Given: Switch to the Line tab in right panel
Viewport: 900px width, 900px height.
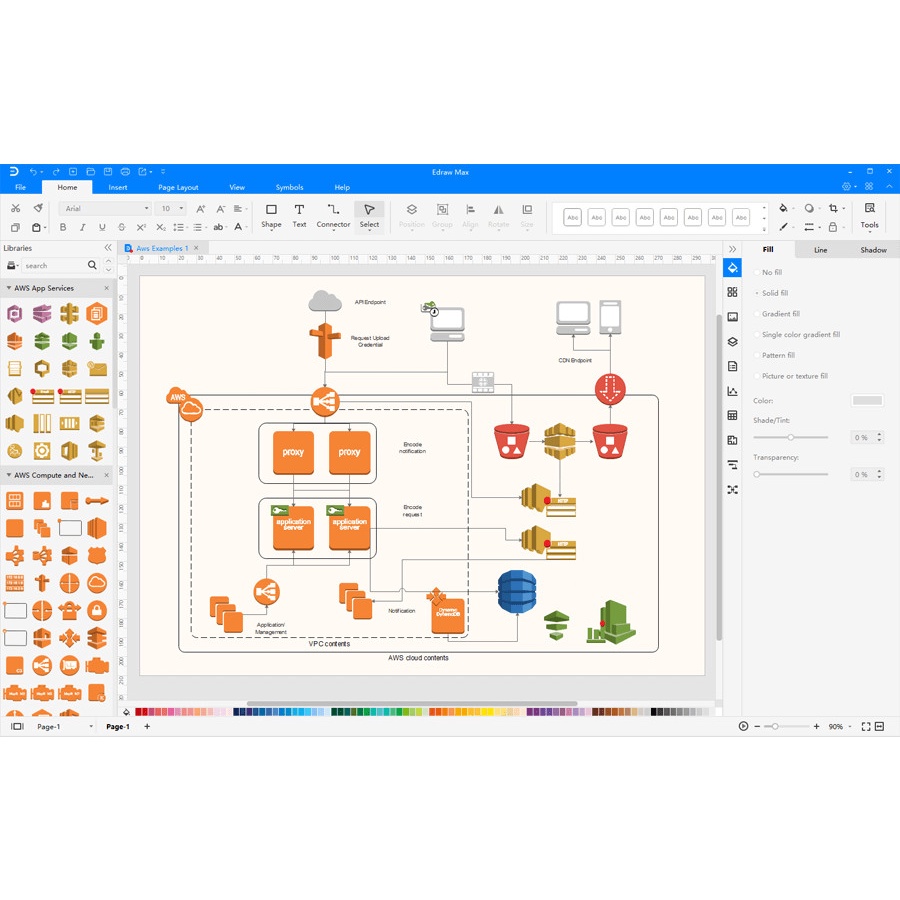Looking at the screenshot, I should click(x=820, y=250).
